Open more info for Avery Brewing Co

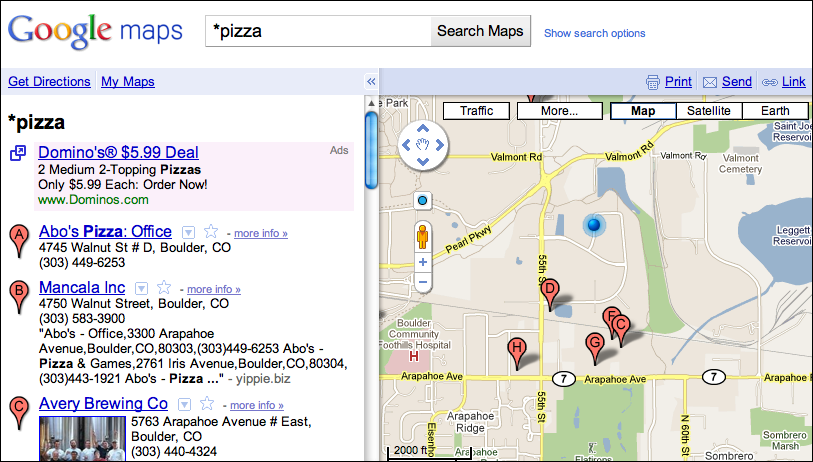click(x=257, y=405)
